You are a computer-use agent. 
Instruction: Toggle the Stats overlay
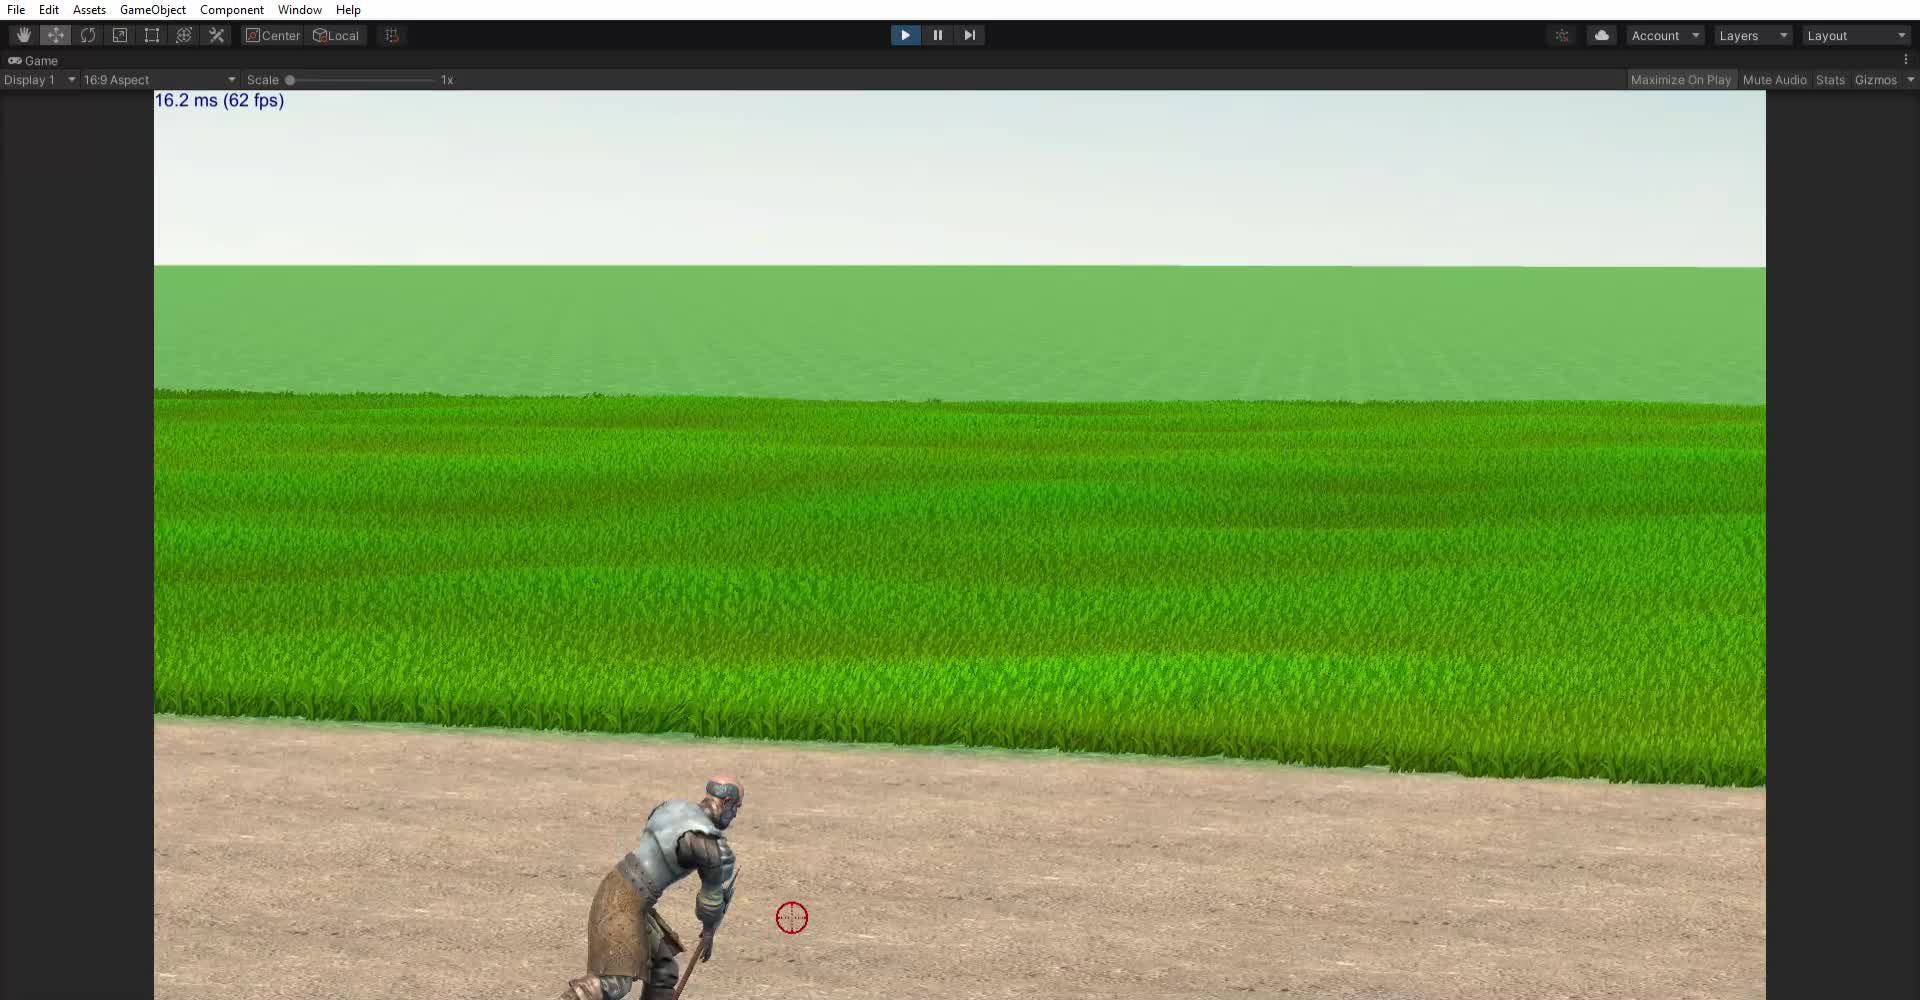coord(1830,80)
